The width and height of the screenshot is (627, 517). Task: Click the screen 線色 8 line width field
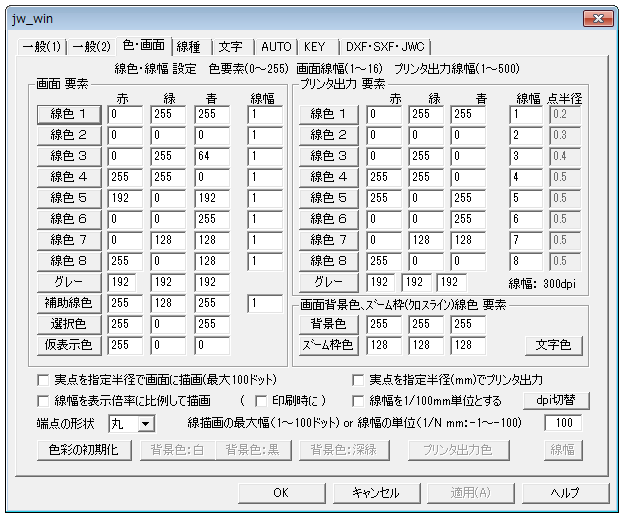(x=265, y=261)
